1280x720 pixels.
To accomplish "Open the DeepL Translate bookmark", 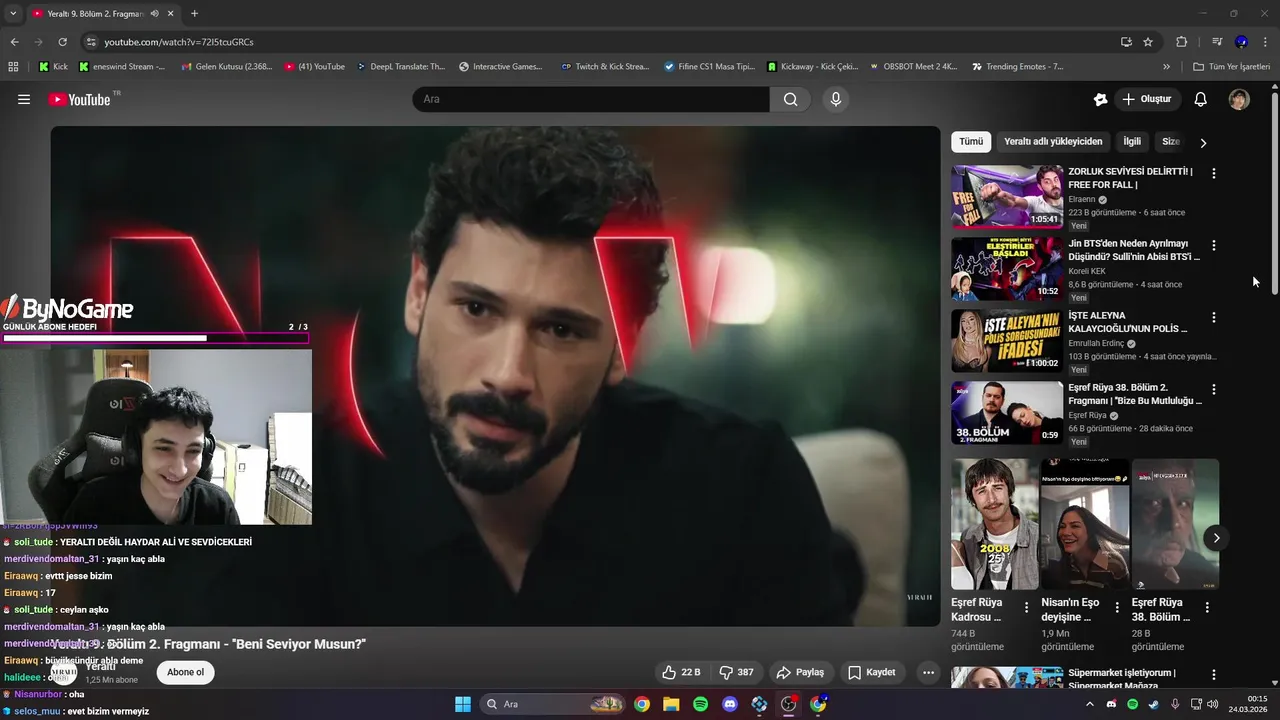I will 400,67.
